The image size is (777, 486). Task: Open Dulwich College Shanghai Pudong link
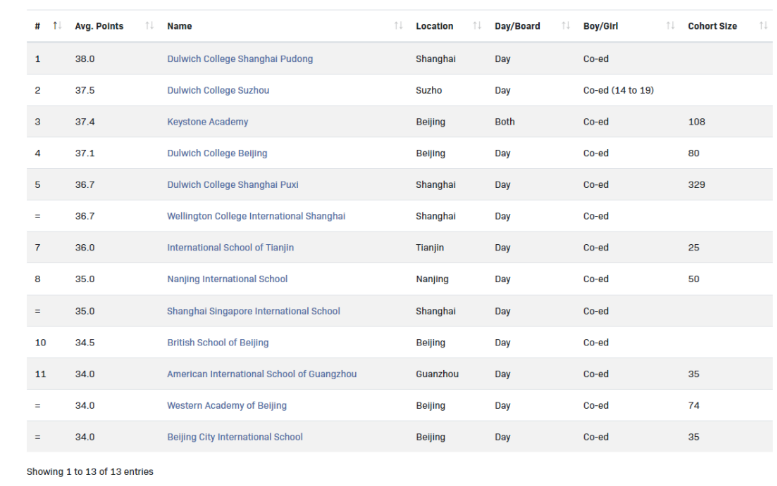[240, 58]
